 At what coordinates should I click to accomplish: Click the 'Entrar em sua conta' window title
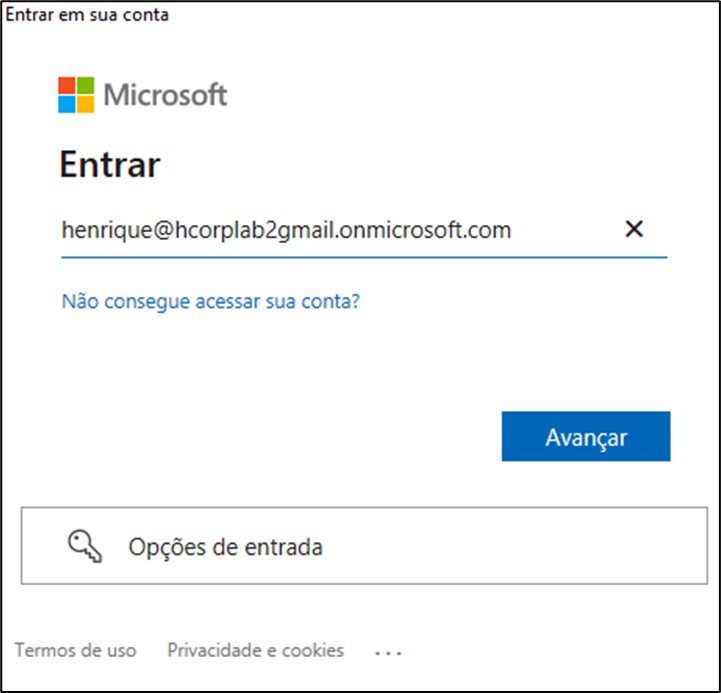88,15
